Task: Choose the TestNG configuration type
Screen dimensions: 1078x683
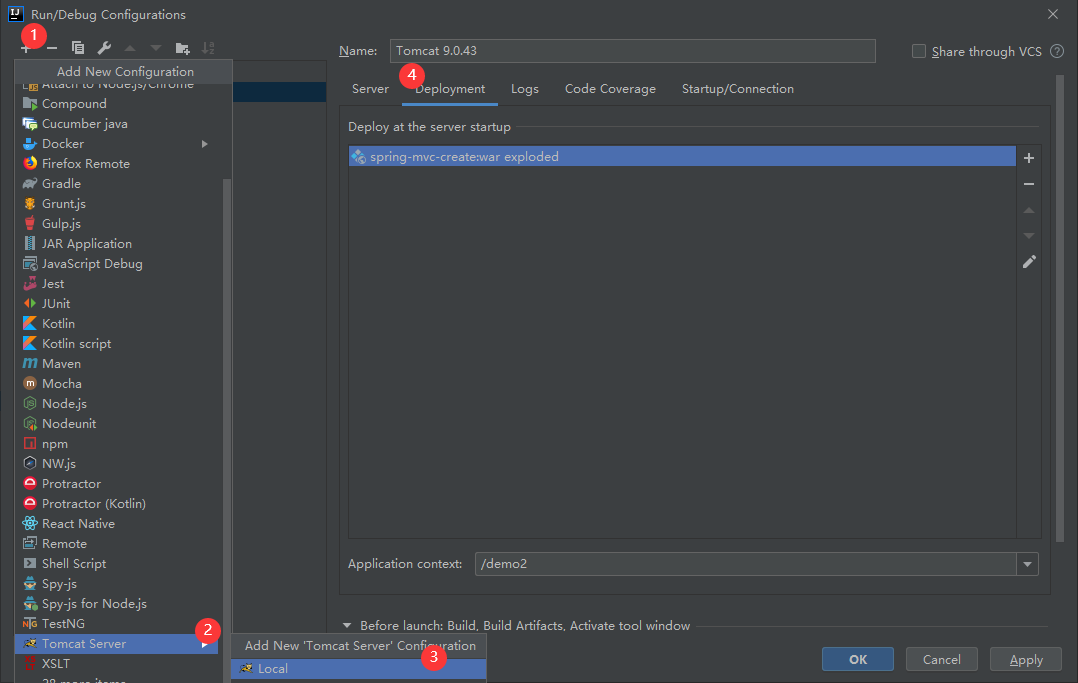Action: tap(117, 623)
